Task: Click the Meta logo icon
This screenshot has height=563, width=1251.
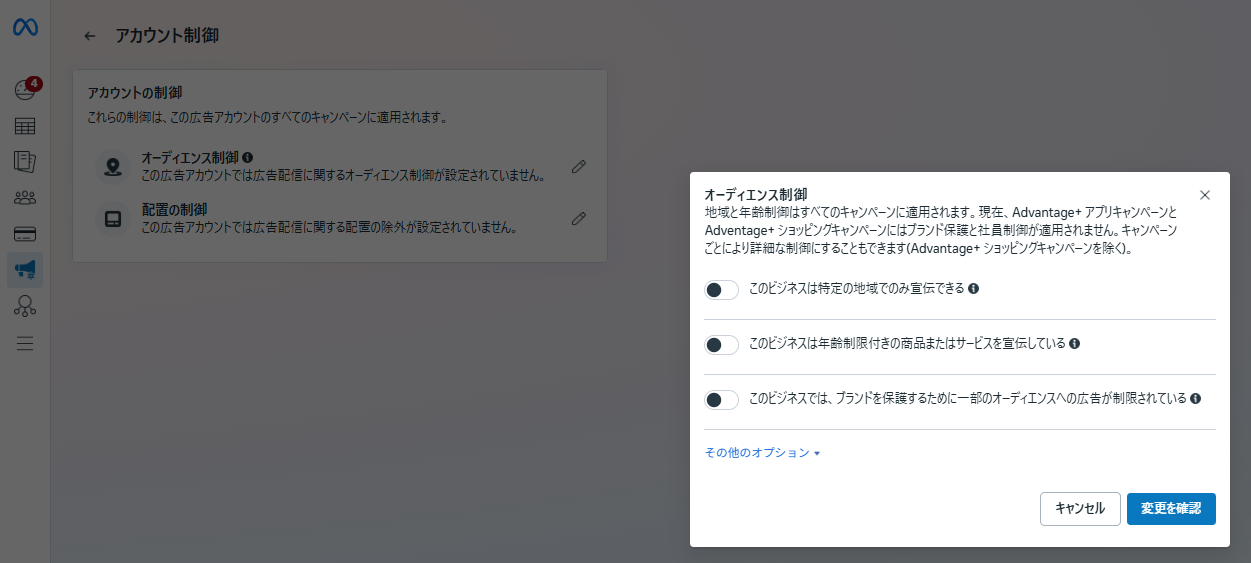Action: (25, 28)
